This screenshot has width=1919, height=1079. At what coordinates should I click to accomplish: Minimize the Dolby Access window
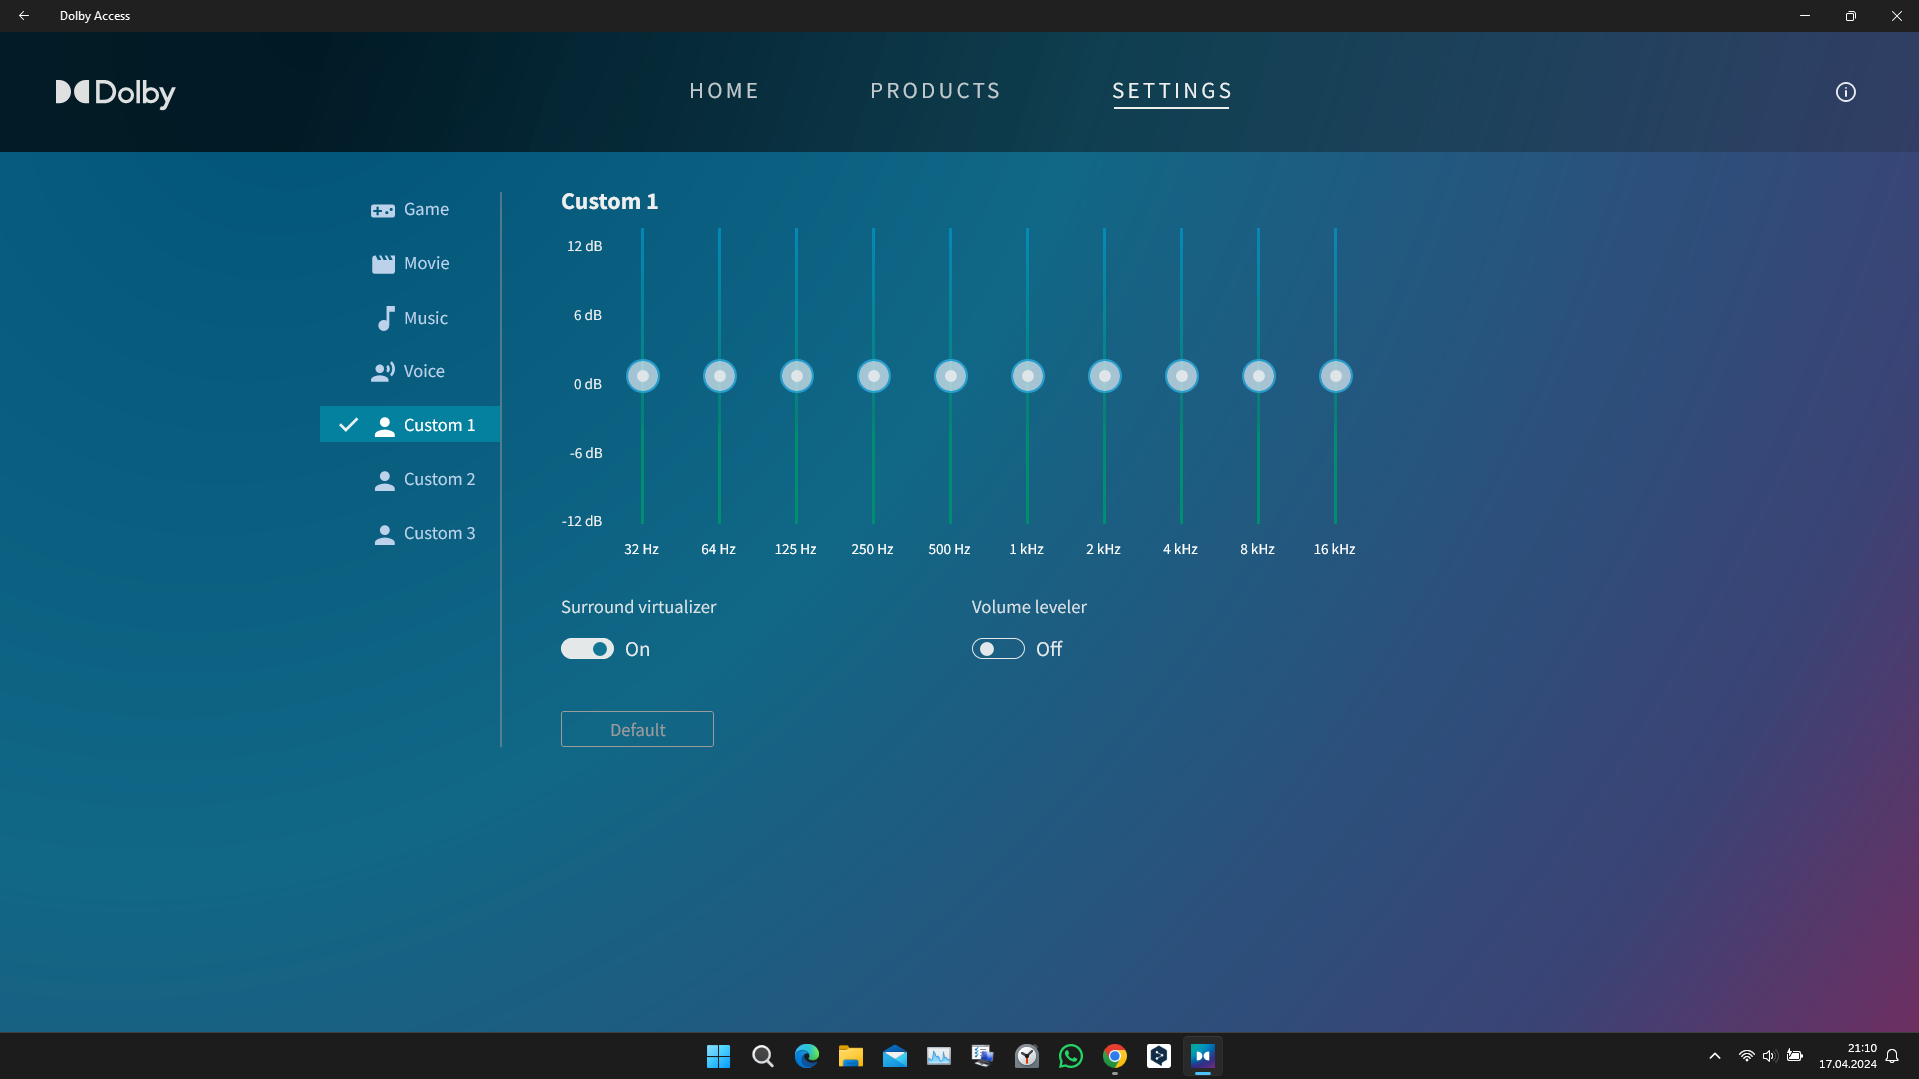point(1805,16)
